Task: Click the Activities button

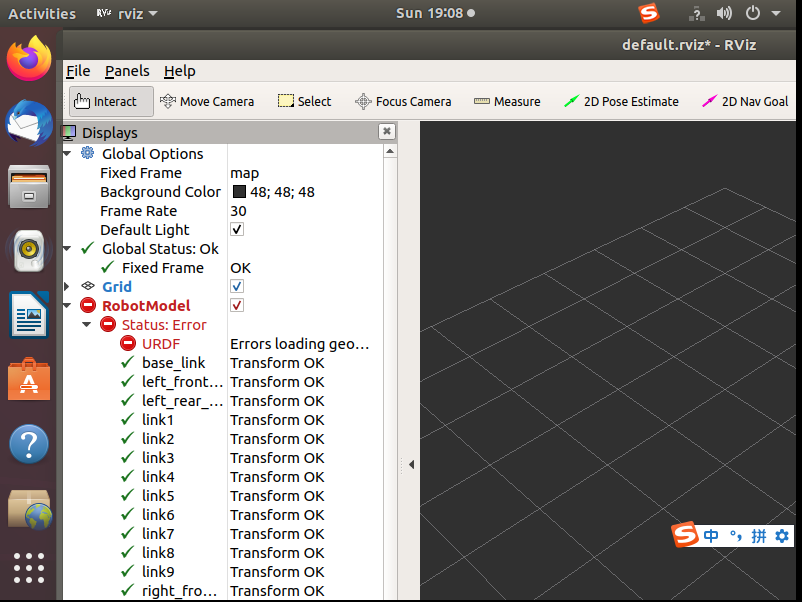Action: tap(42, 13)
